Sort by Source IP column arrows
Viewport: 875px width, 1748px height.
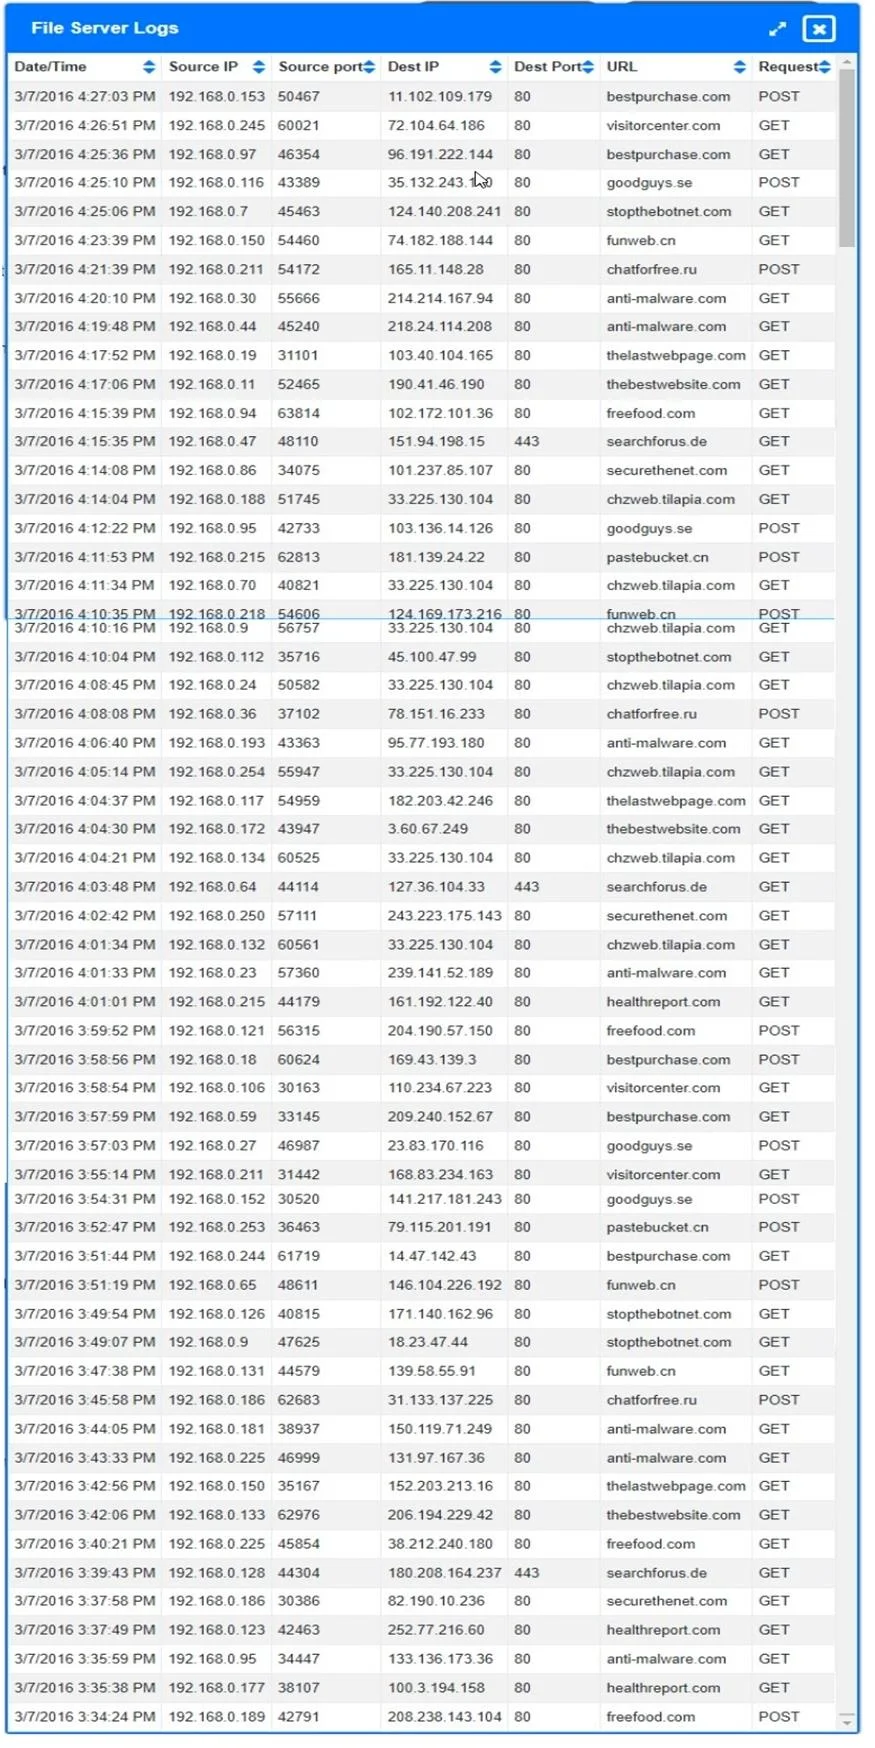(259, 67)
